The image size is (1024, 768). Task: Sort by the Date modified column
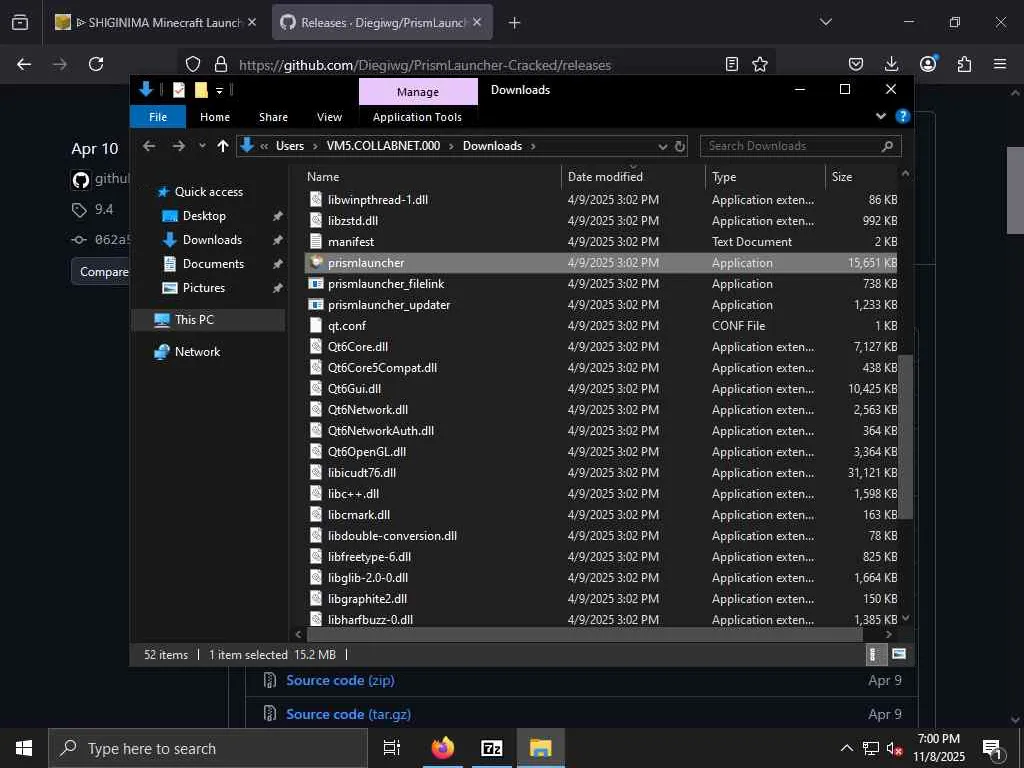coord(632,176)
